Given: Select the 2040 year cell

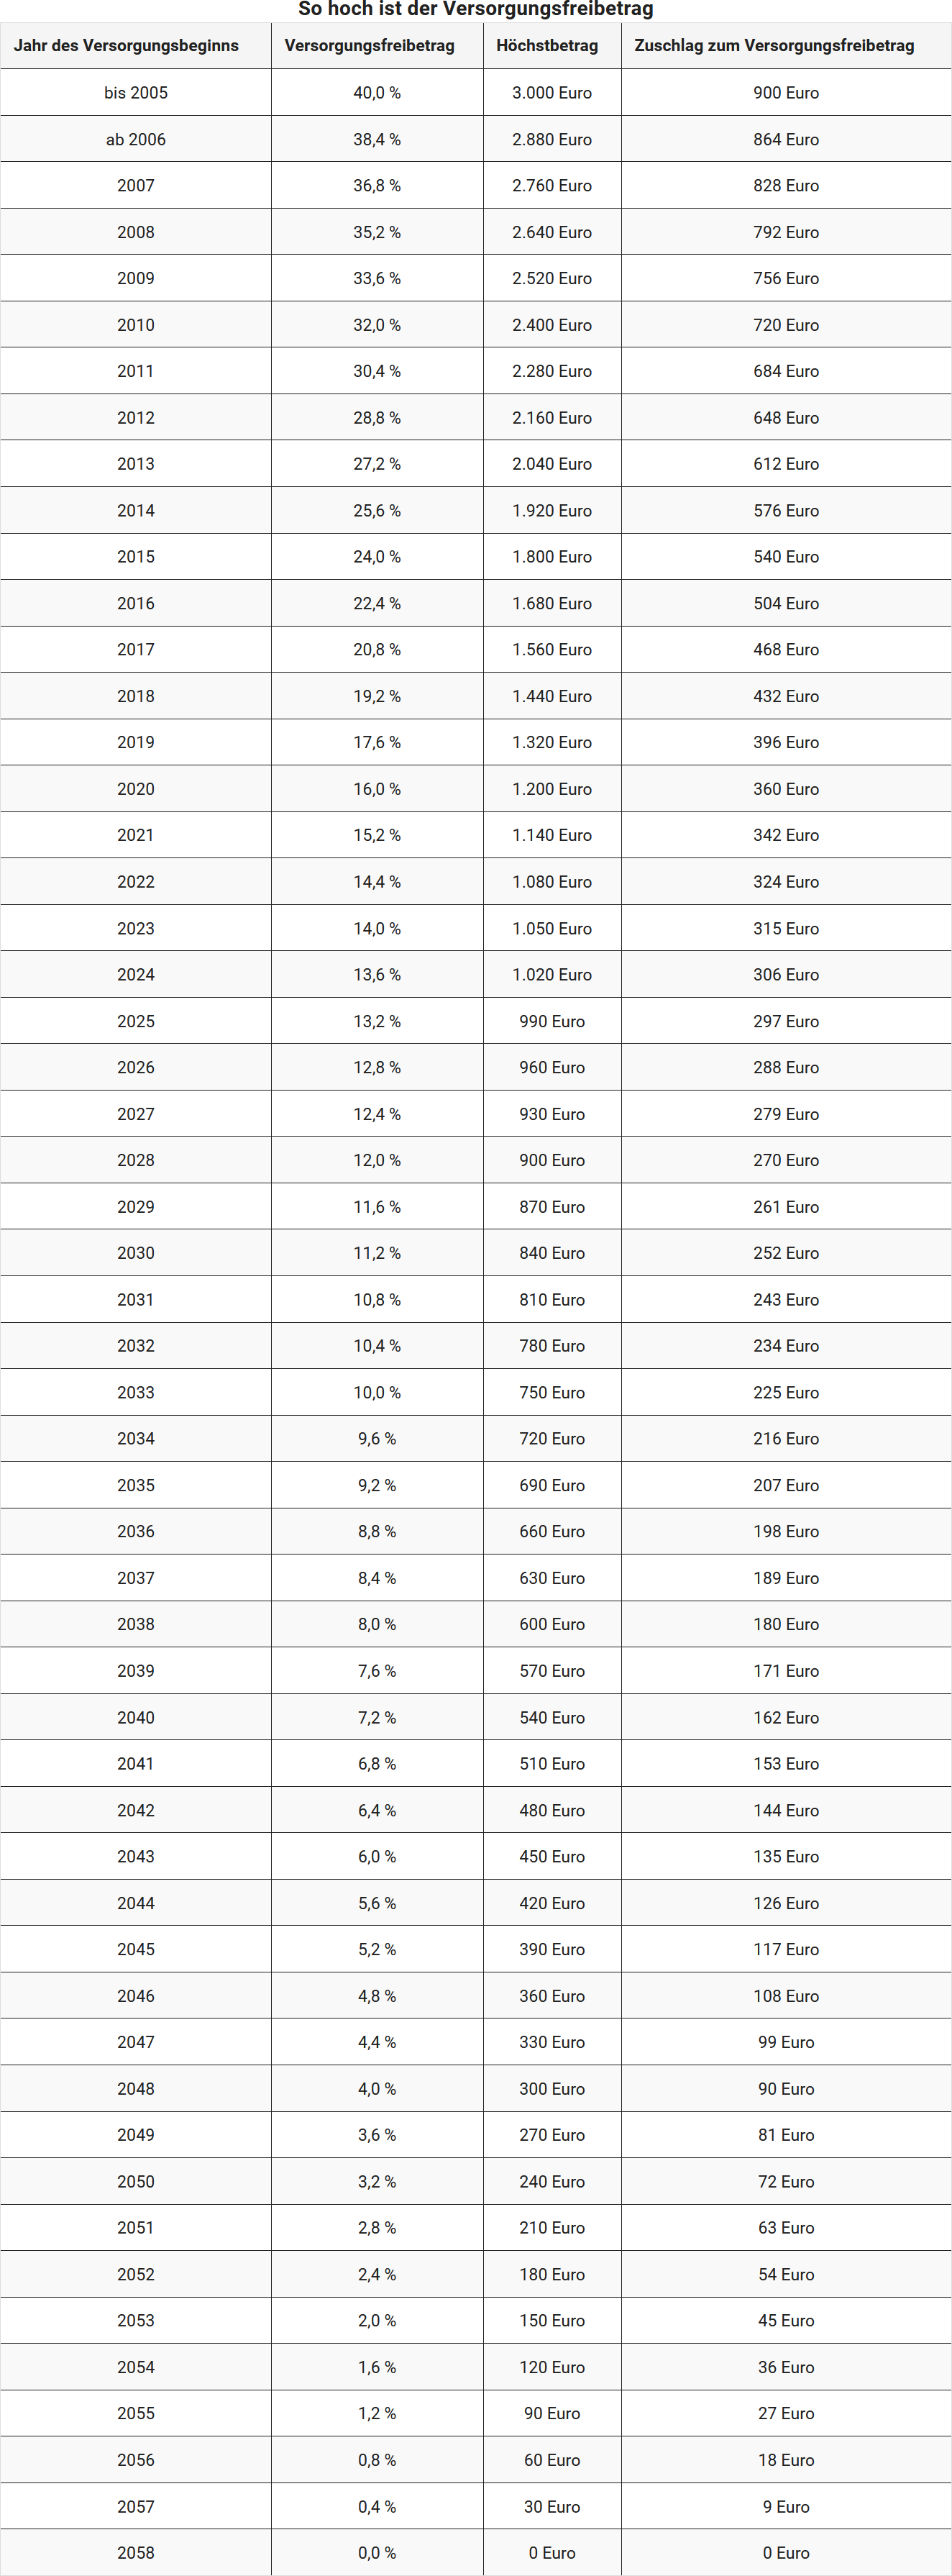Looking at the screenshot, I should pyautogui.click(x=136, y=1718).
